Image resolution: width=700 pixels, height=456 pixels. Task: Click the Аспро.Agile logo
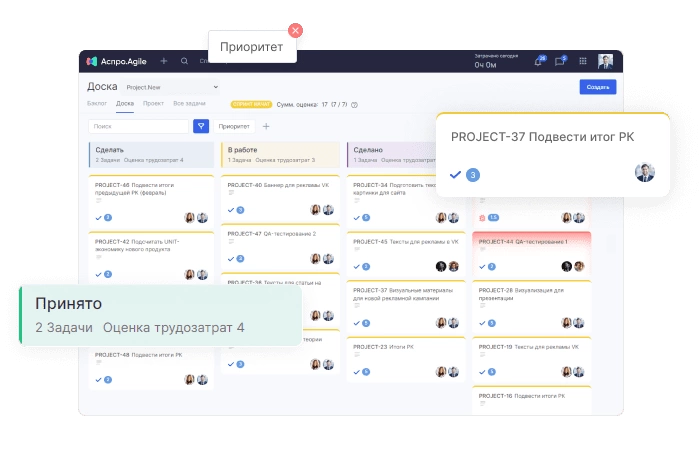pyautogui.click(x=117, y=62)
